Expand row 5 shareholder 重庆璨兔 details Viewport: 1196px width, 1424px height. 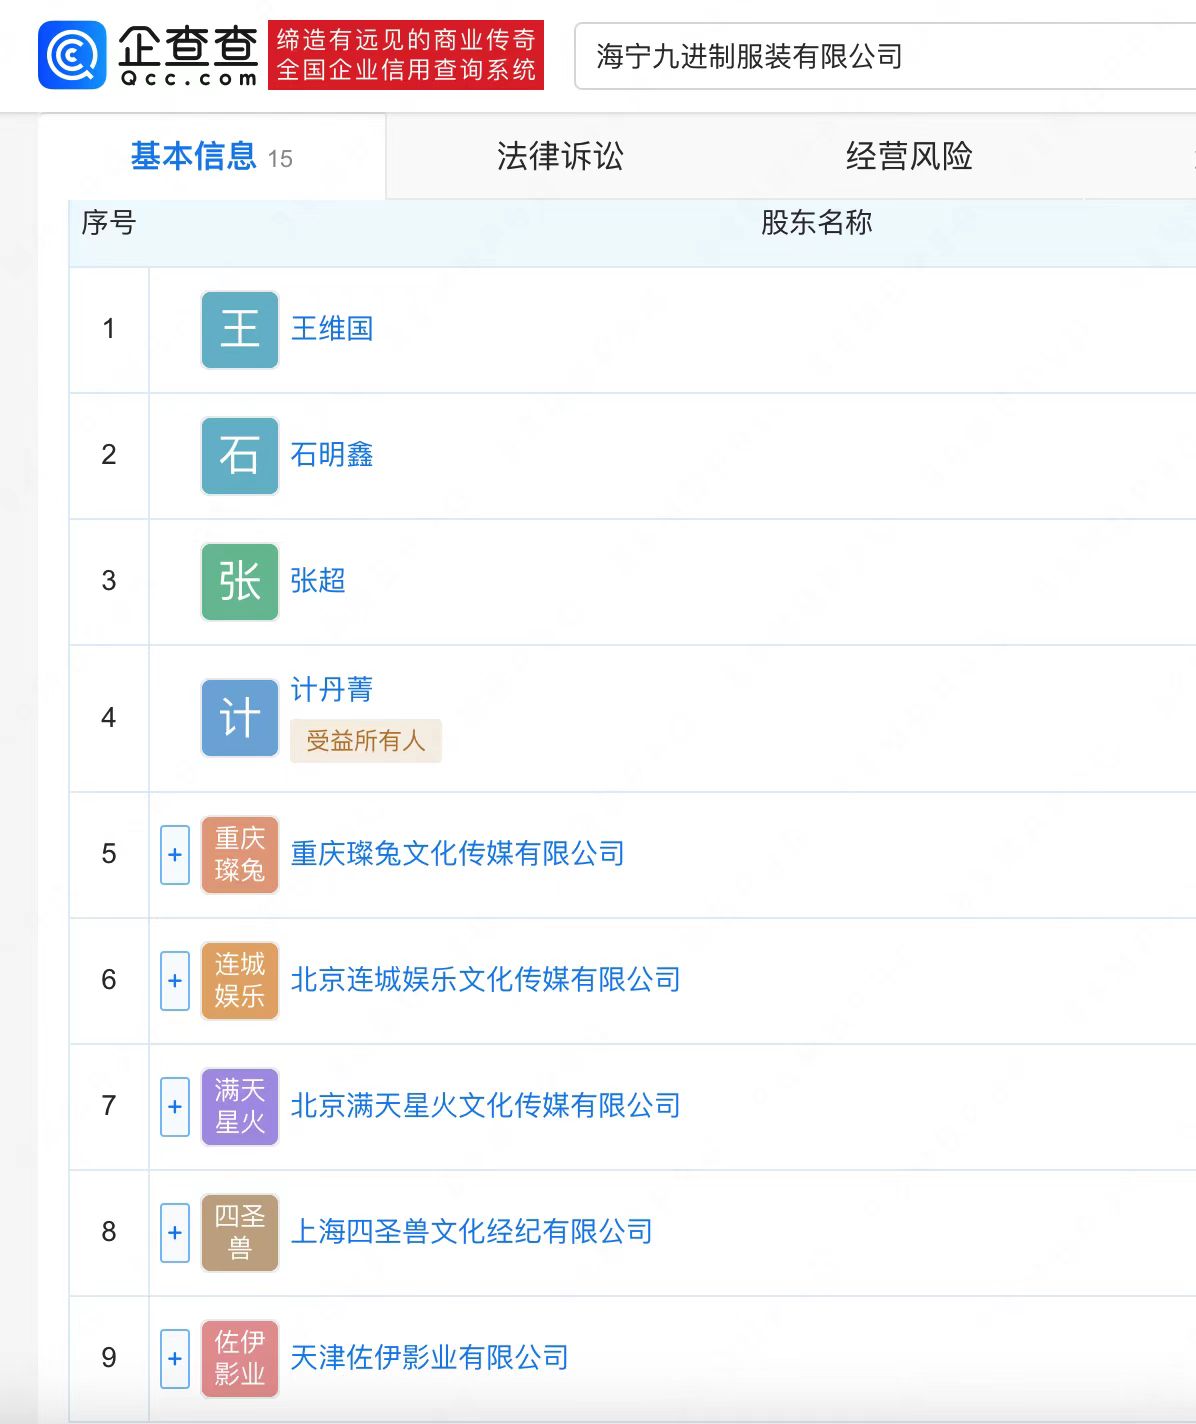tap(175, 855)
